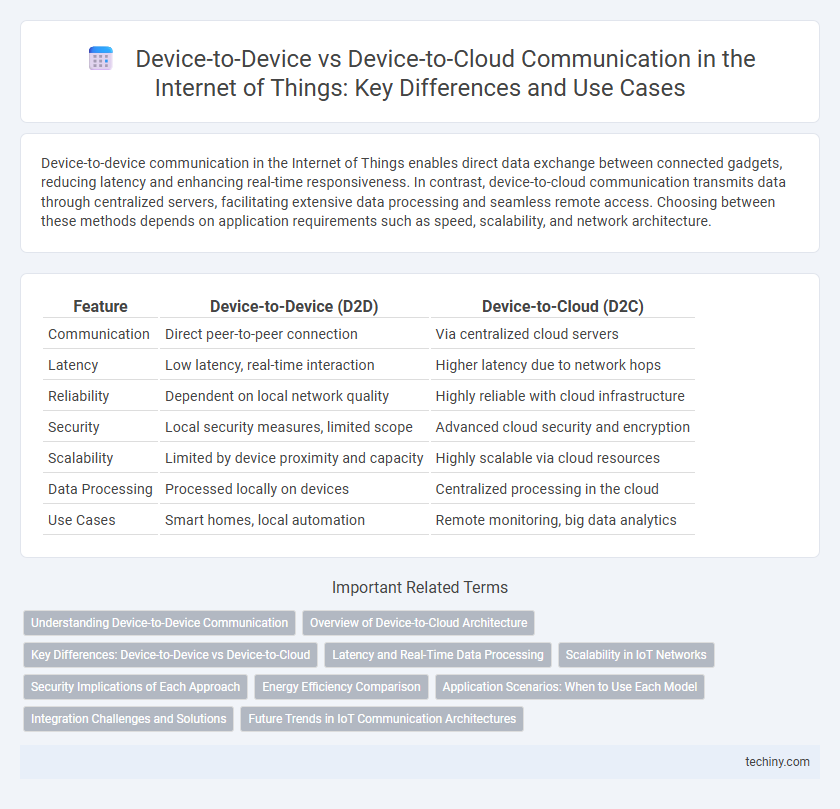The image size is (840, 809).
Task: Open Future Trends in IoT Communication Architectures tag
Action: coord(382,719)
